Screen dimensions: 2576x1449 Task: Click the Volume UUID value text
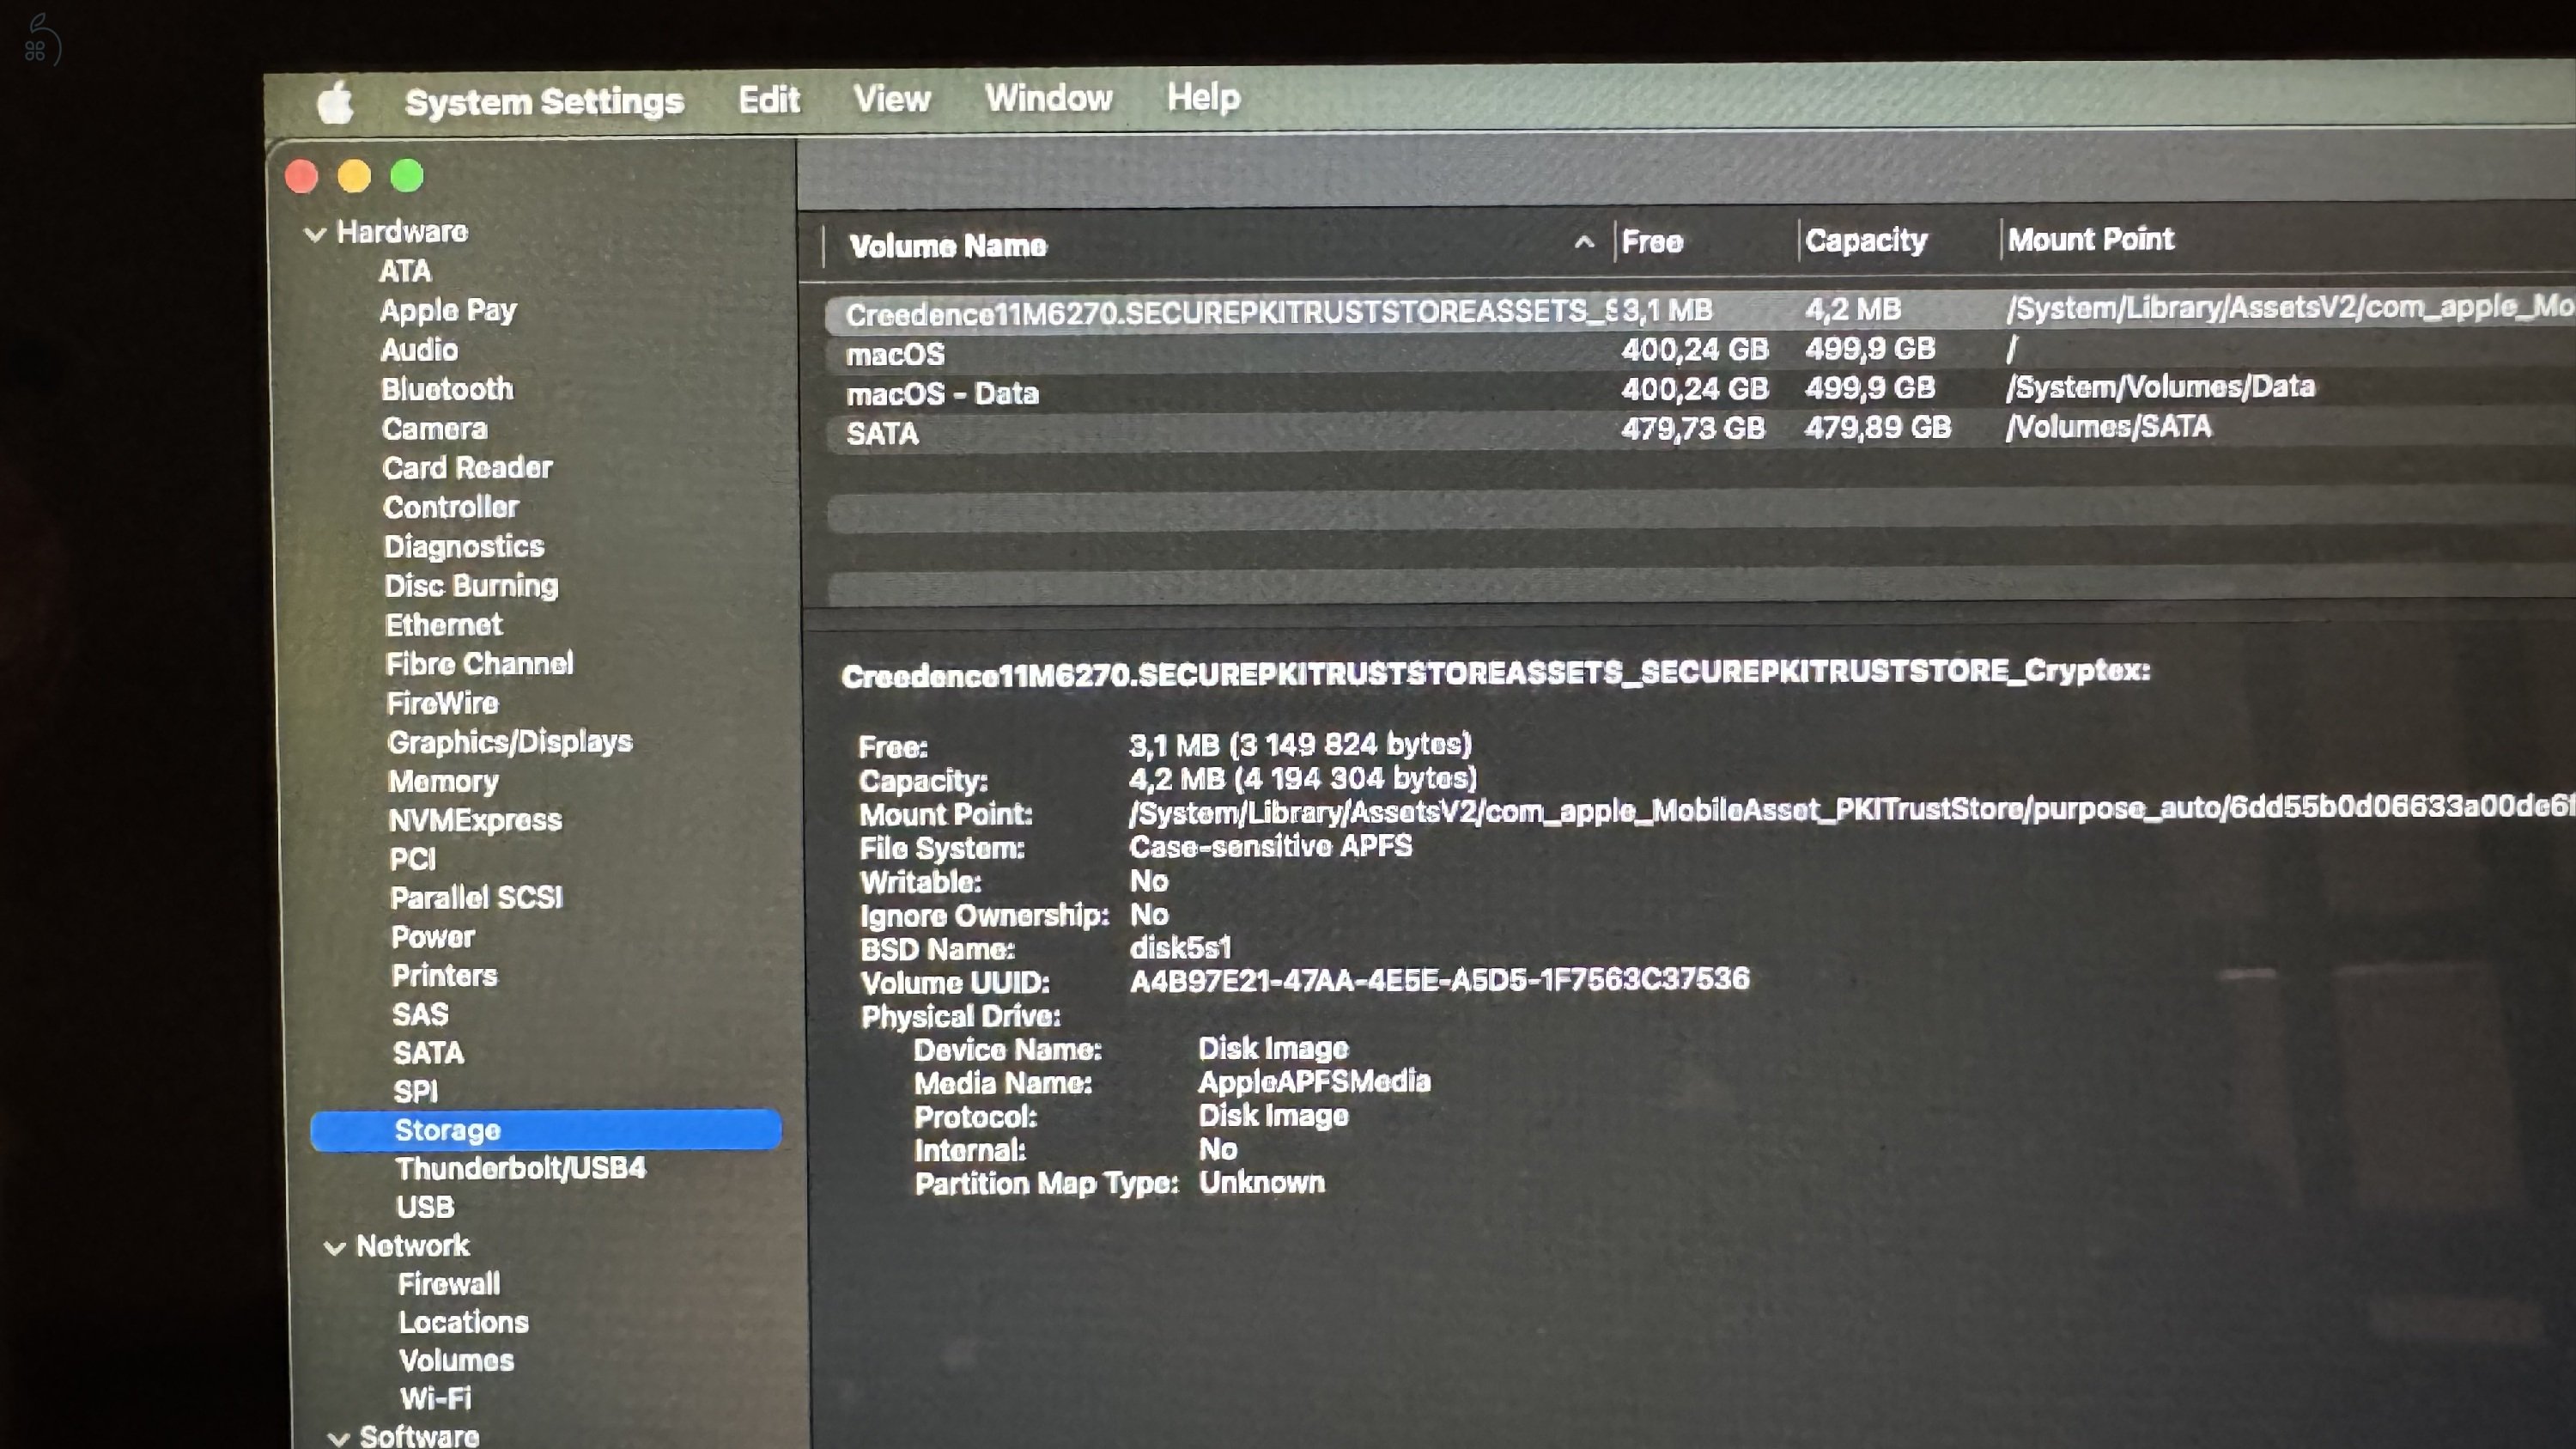[1440, 980]
